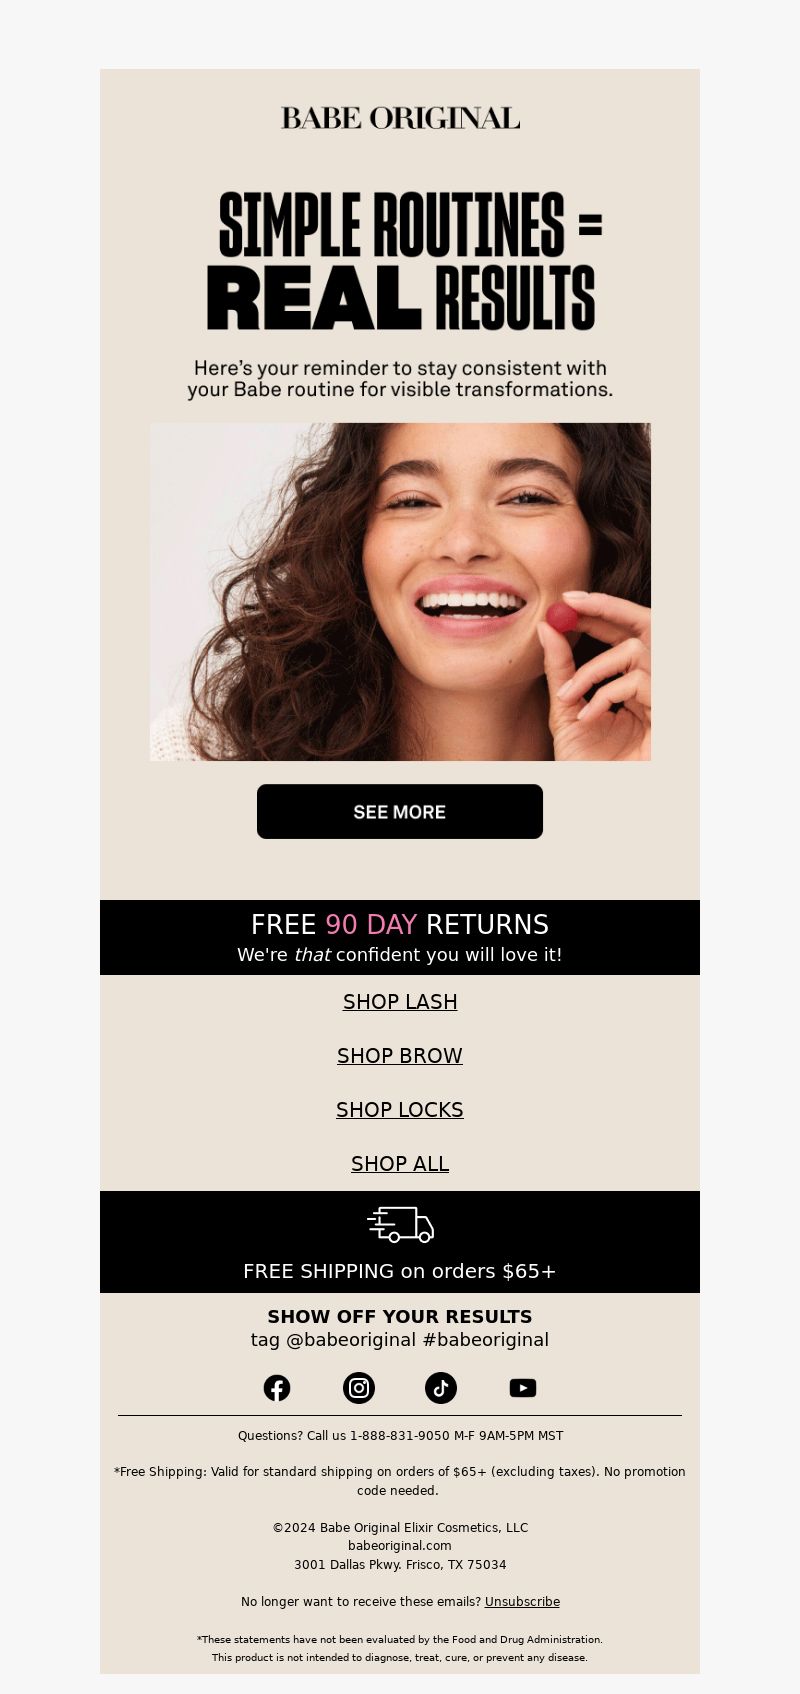This screenshot has height=1694, width=800.
Task: Open the SHOP BROW link
Action: [x=400, y=1056]
